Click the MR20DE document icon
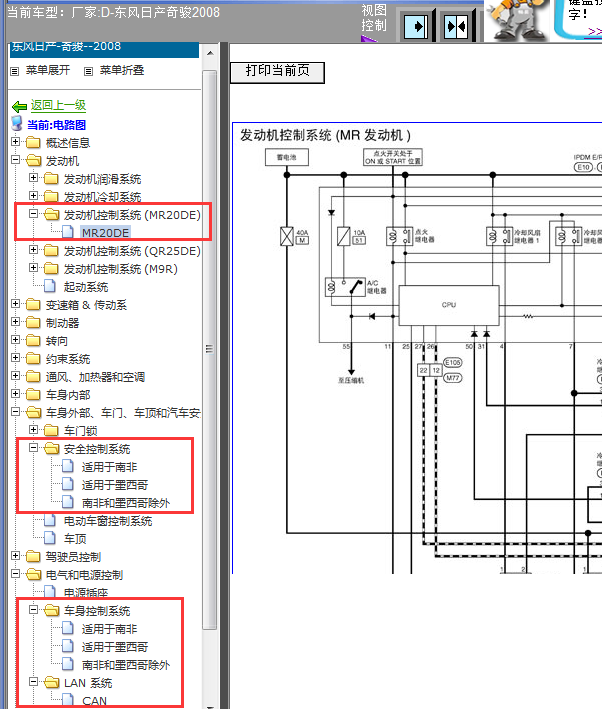602x709 pixels. (x=68, y=232)
